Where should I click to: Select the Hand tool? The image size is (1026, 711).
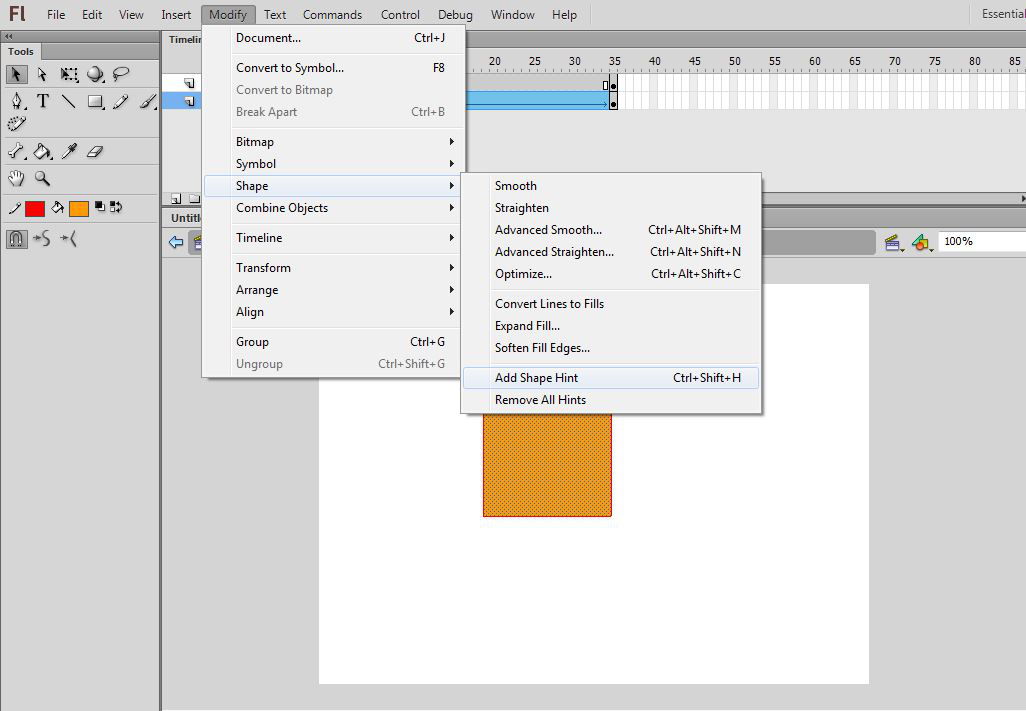pyautogui.click(x=16, y=178)
